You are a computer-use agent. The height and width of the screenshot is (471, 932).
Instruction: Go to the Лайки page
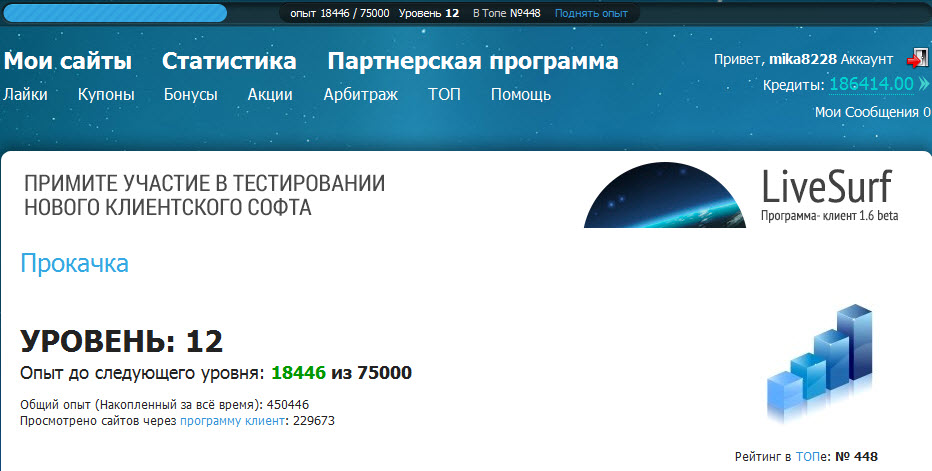pyautogui.click(x=26, y=94)
